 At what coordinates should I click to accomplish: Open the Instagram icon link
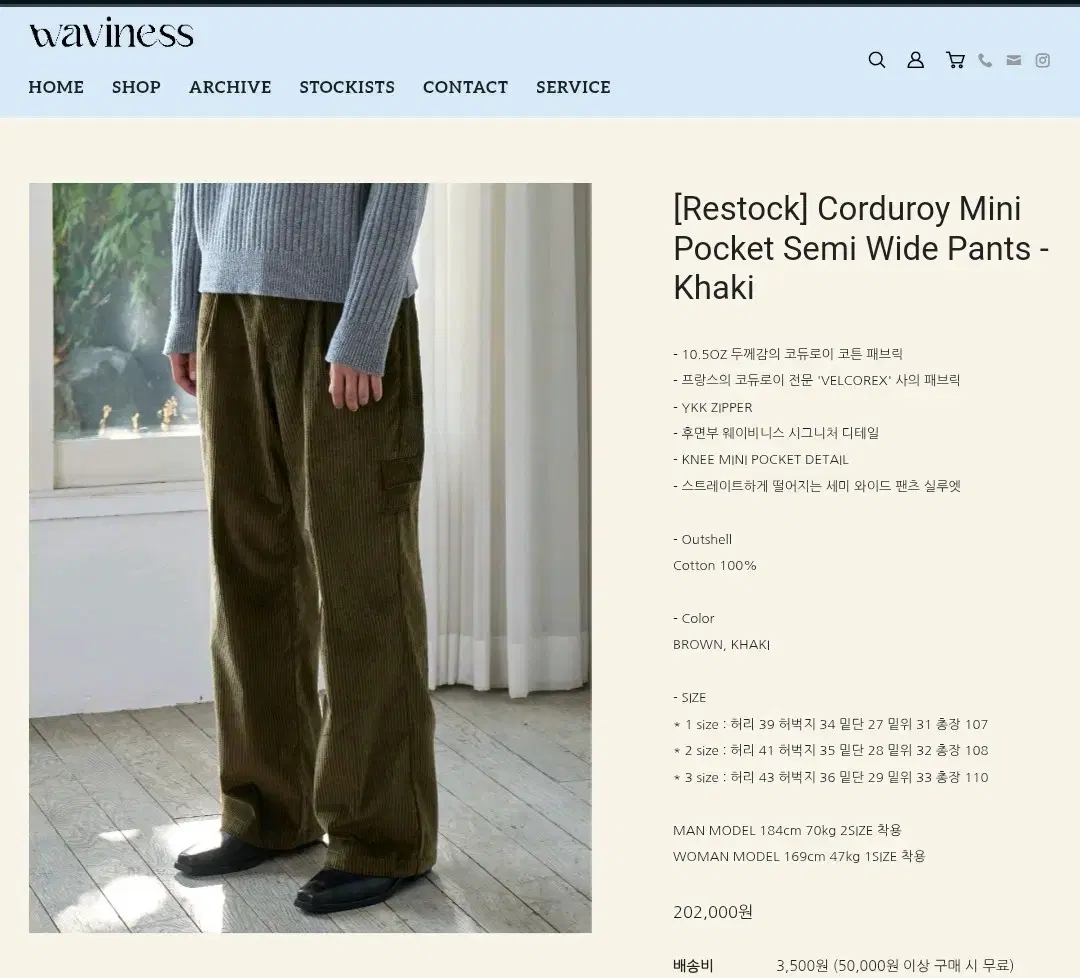click(1043, 61)
